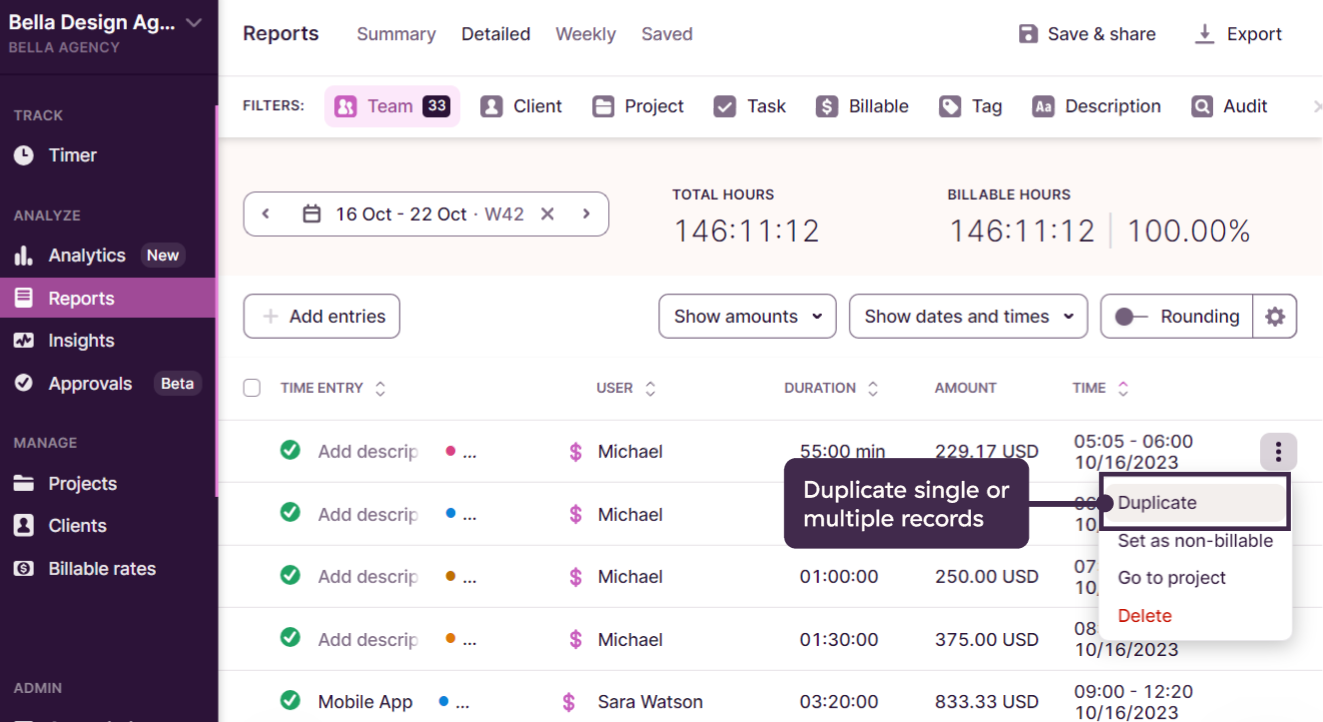Switch to the Weekly reports tab

[585, 34]
